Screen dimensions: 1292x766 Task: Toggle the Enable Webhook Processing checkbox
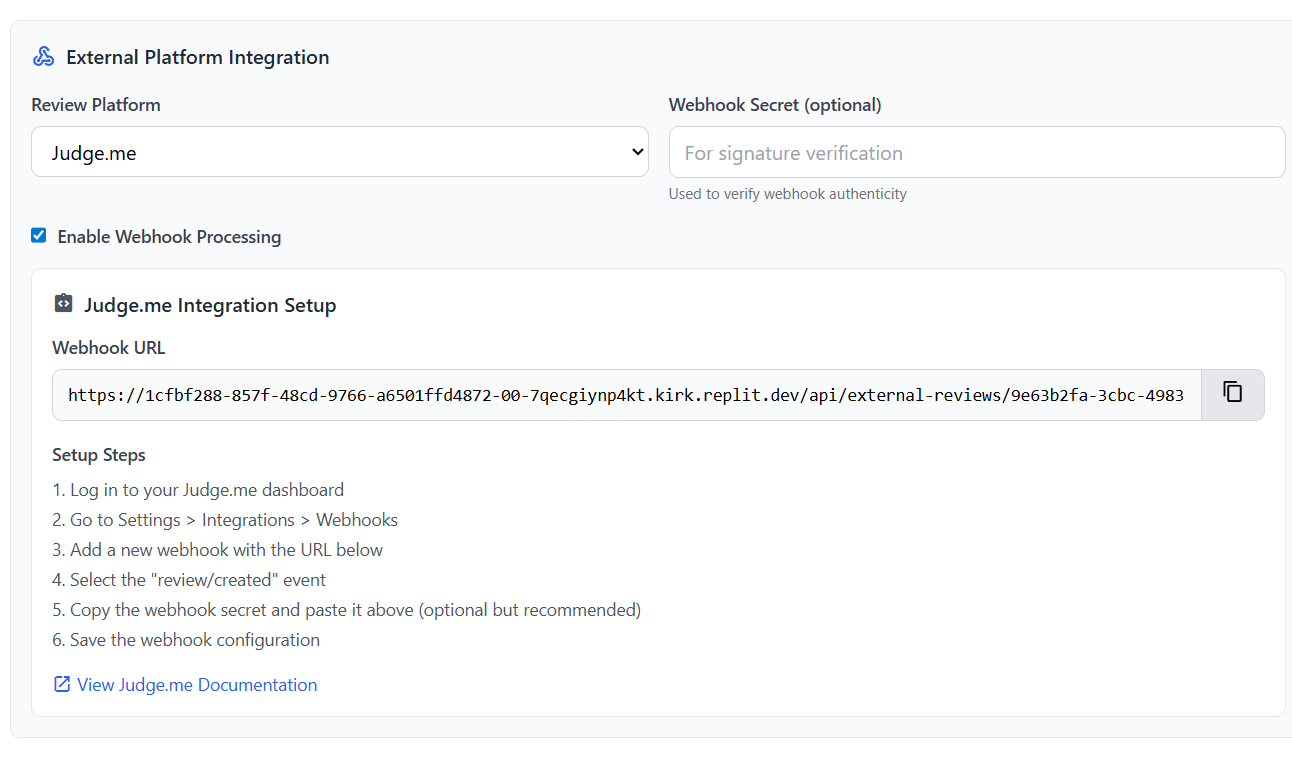(x=39, y=236)
